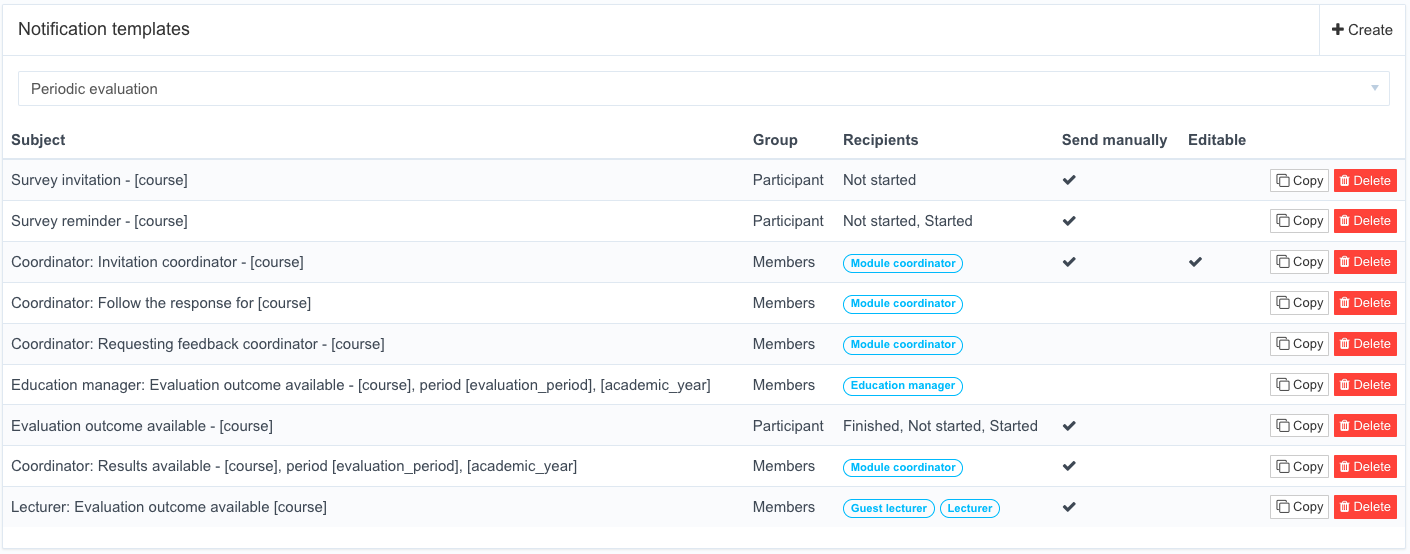The image size is (1410, 554).
Task: Copy the Requesting feedback coordinator template
Action: coord(1299,344)
